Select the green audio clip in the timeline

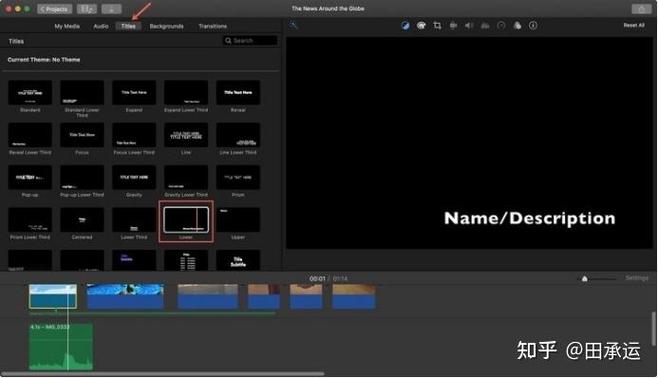click(x=61, y=347)
